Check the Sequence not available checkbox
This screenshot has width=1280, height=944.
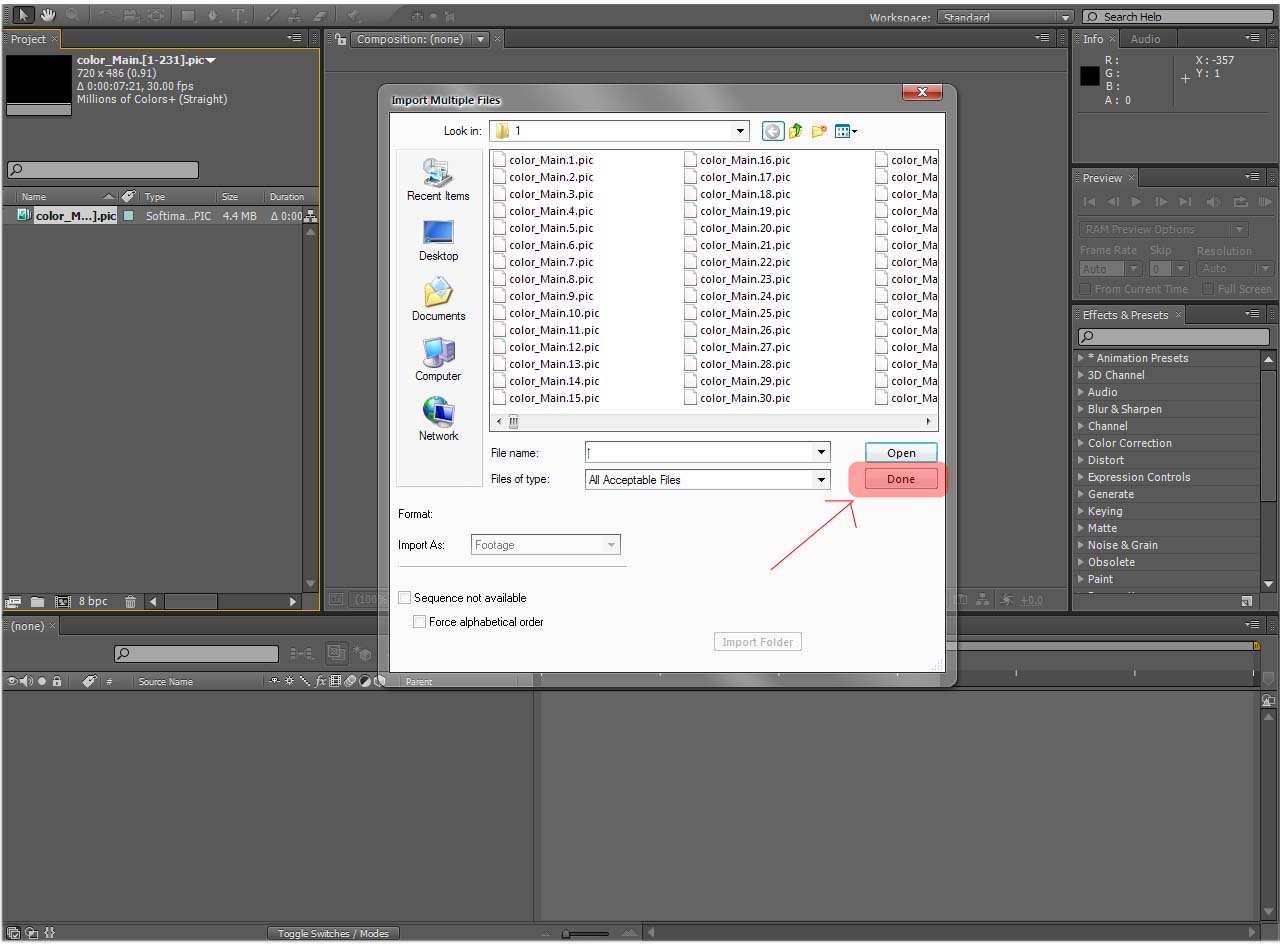pyautogui.click(x=405, y=598)
